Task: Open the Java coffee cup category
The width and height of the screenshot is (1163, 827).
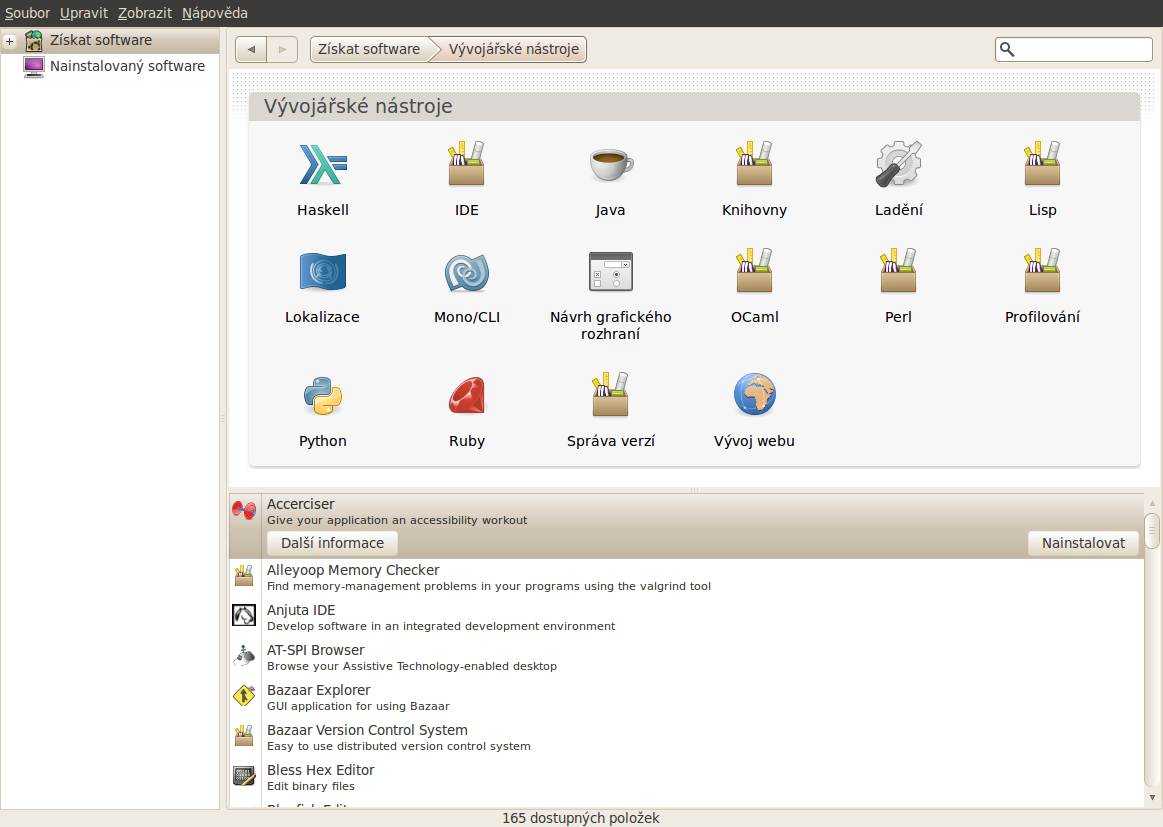Action: click(x=610, y=165)
